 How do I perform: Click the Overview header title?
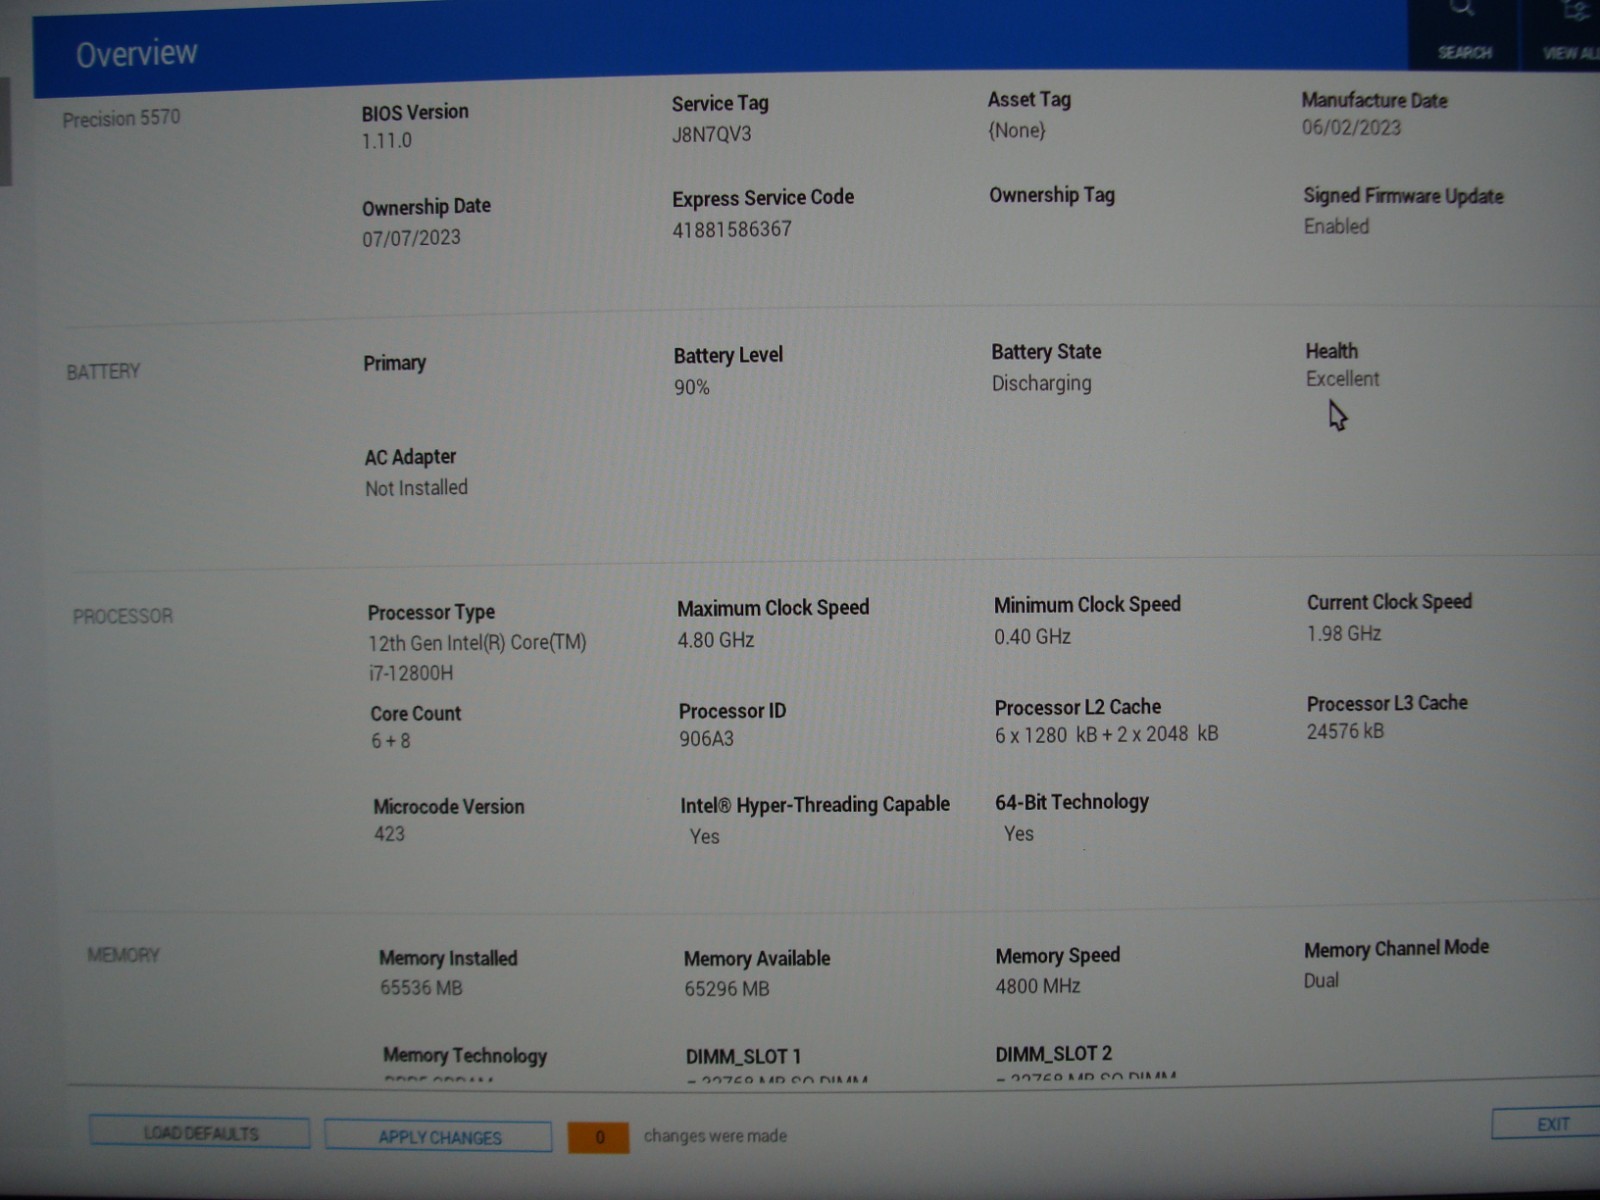(137, 53)
